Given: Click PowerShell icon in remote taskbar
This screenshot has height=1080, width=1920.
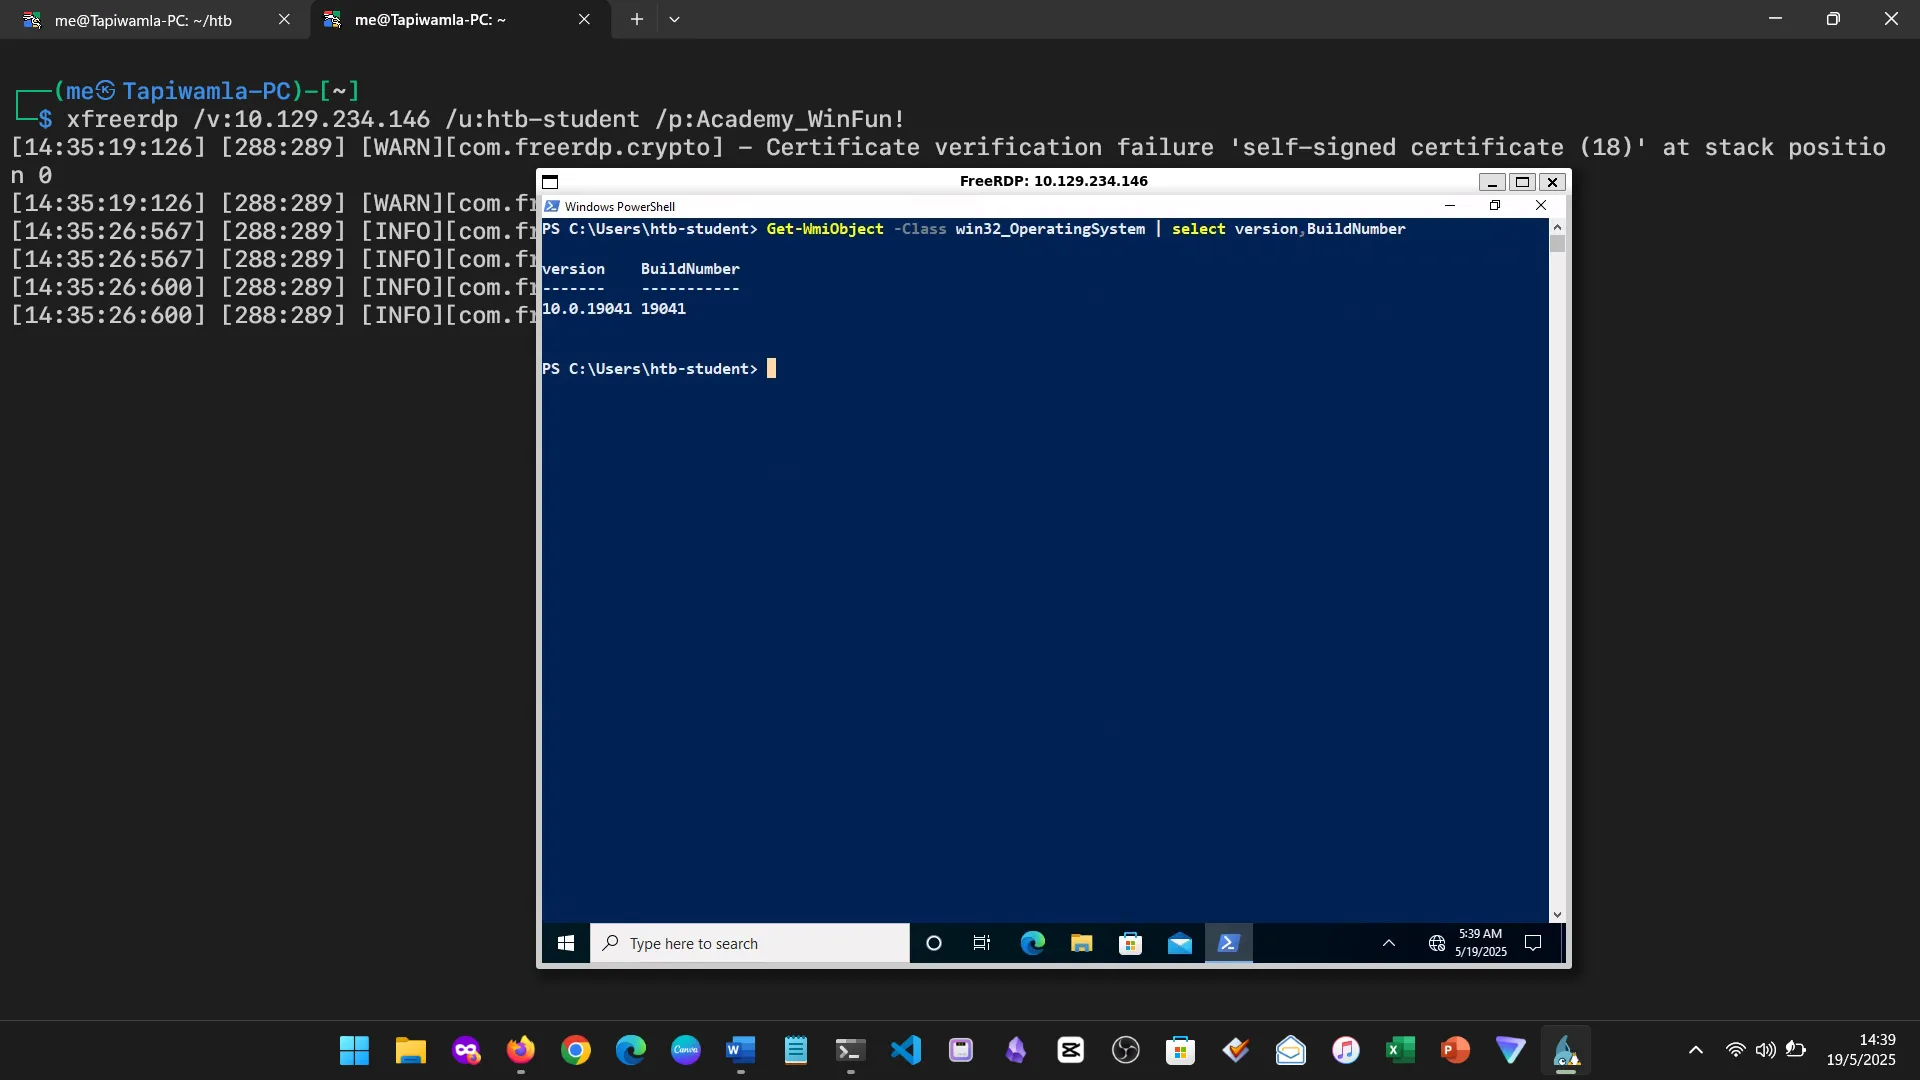Looking at the screenshot, I should pos(1229,943).
